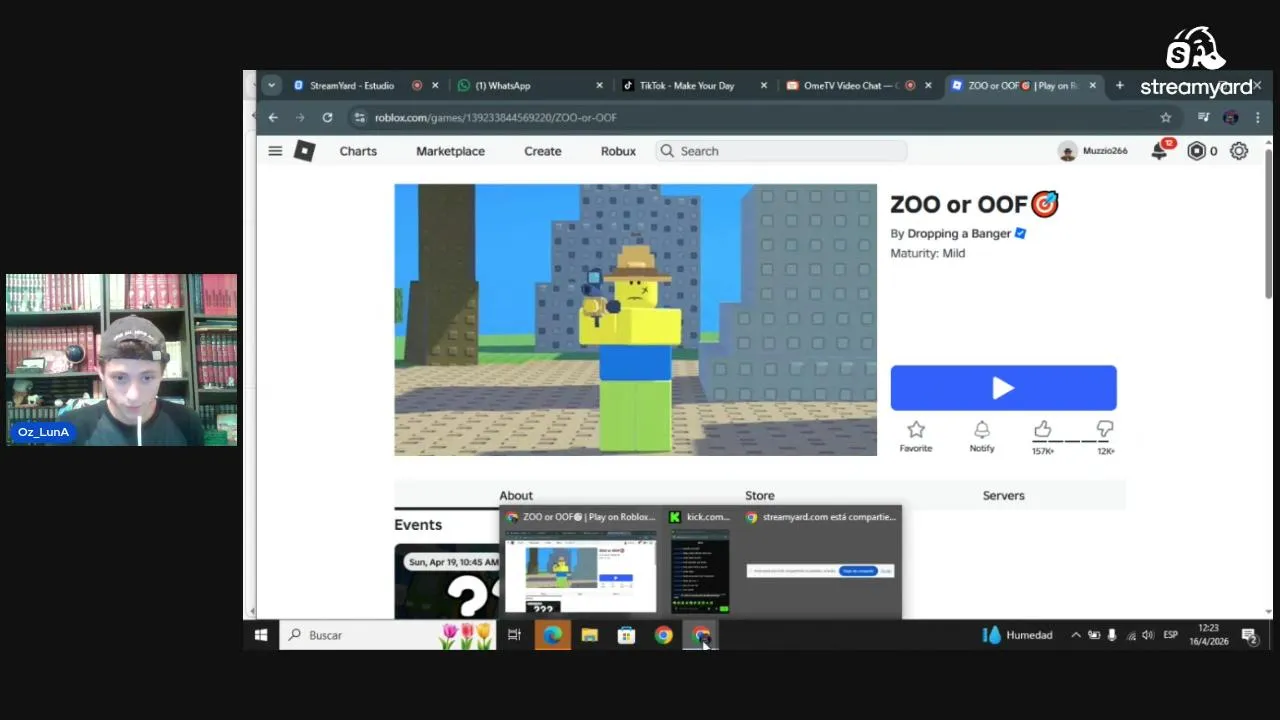The height and width of the screenshot is (720, 1280).
Task: Open File Explorer from the taskbar
Action: (x=589, y=635)
